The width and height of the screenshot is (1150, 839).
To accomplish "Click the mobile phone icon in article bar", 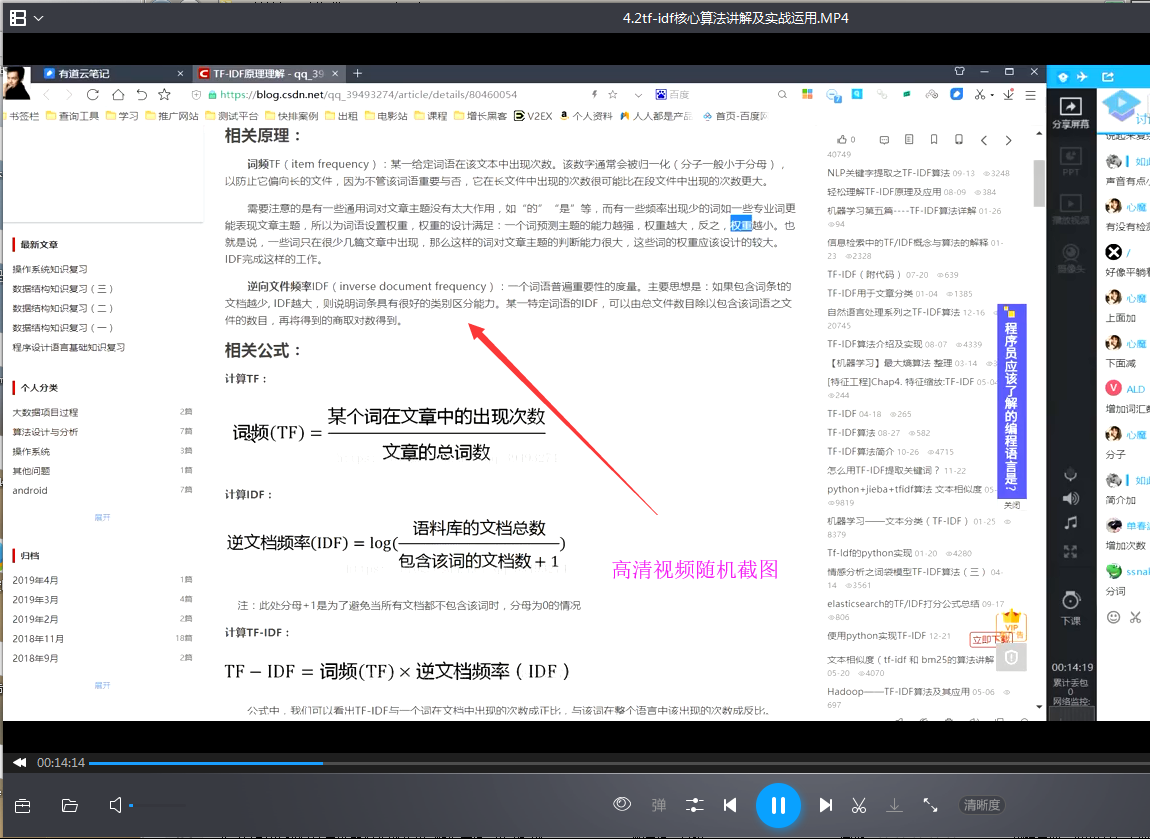I will click(959, 139).
